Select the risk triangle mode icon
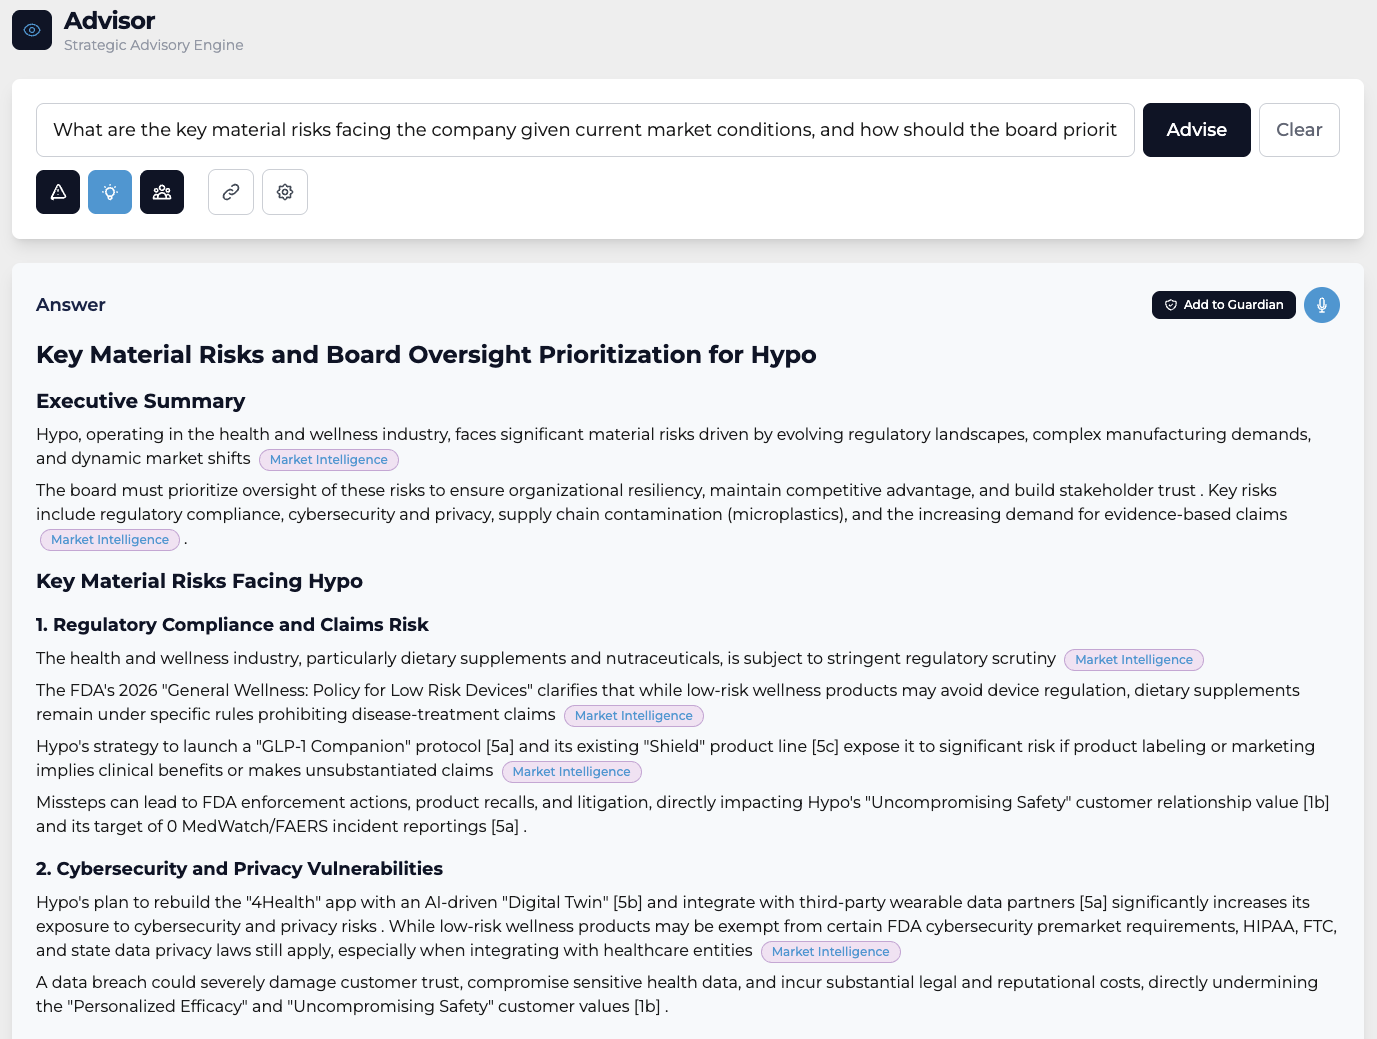Screen dimensions: 1377x1039 click(x=57, y=191)
